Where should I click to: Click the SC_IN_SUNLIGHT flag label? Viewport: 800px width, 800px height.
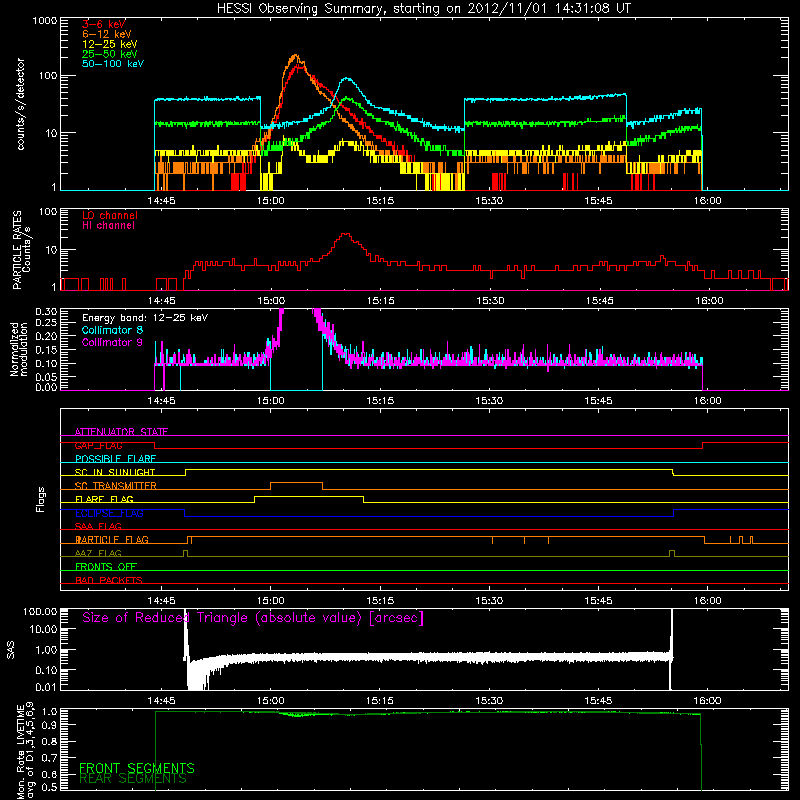coord(115,472)
